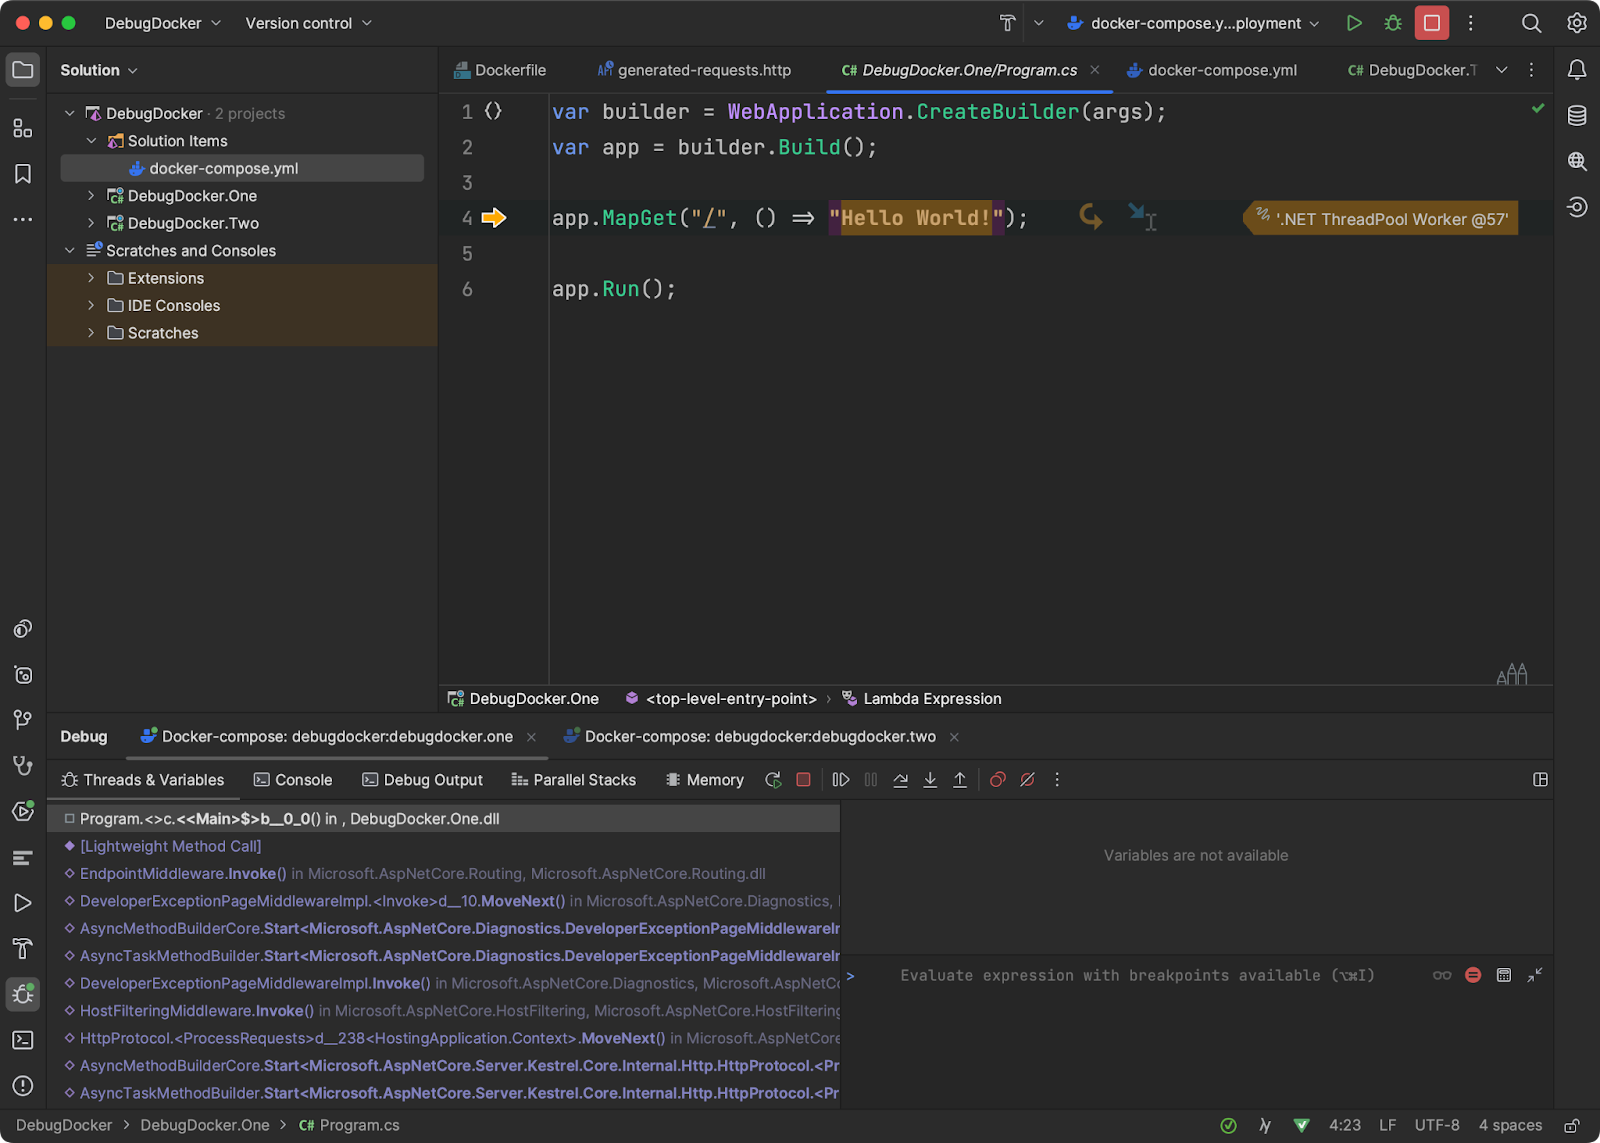Switch to the Debug Output tab
The width and height of the screenshot is (1600, 1143).
pos(422,780)
